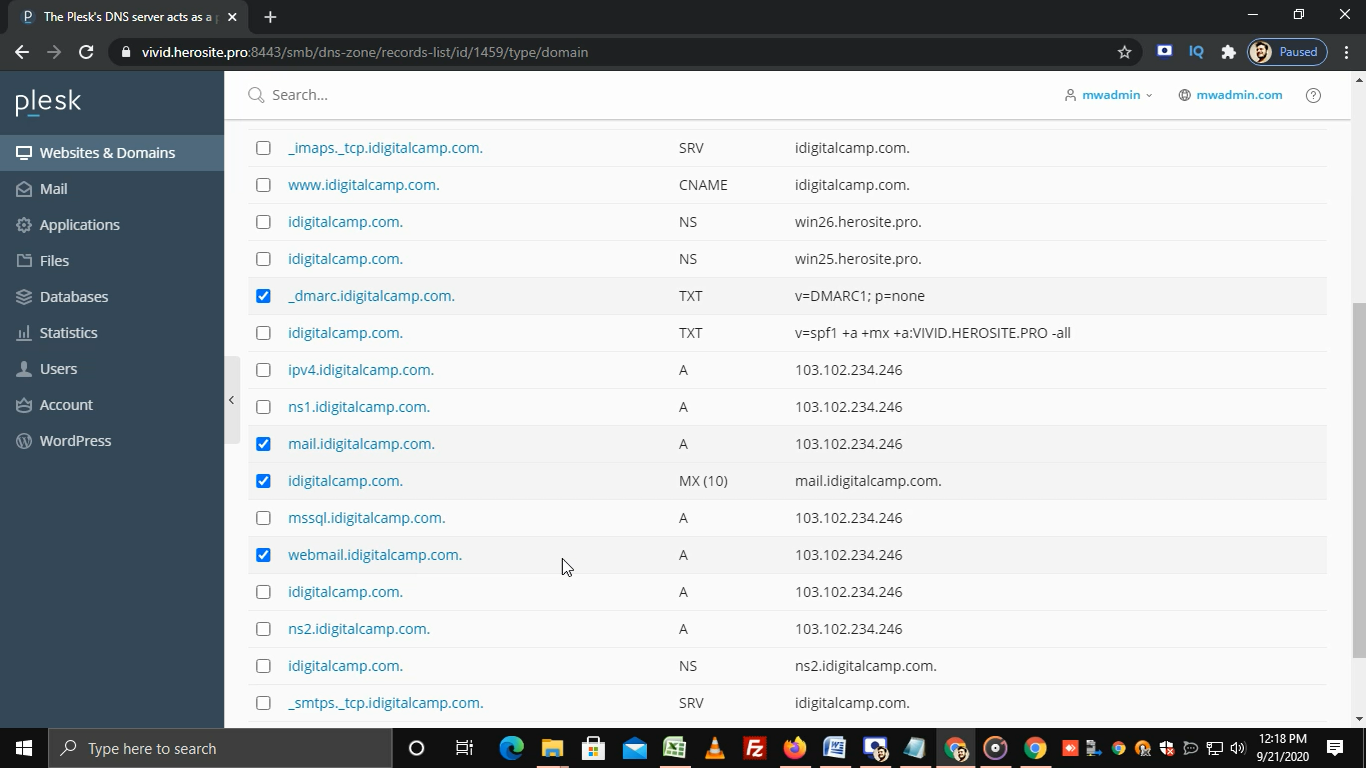Collapse sidebar with the arrow handle
The height and width of the screenshot is (768, 1366).
(x=231, y=400)
